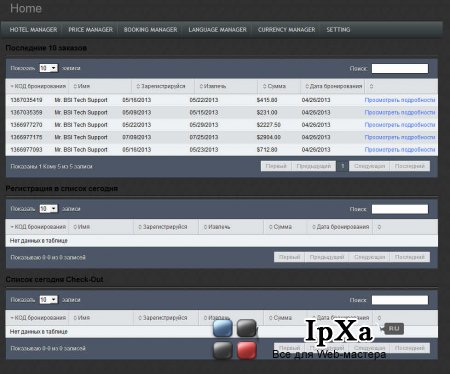The width and height of the screenshot is (450, 374).
Task: View details link for booking 1367035419
Action: click(400, 100)
